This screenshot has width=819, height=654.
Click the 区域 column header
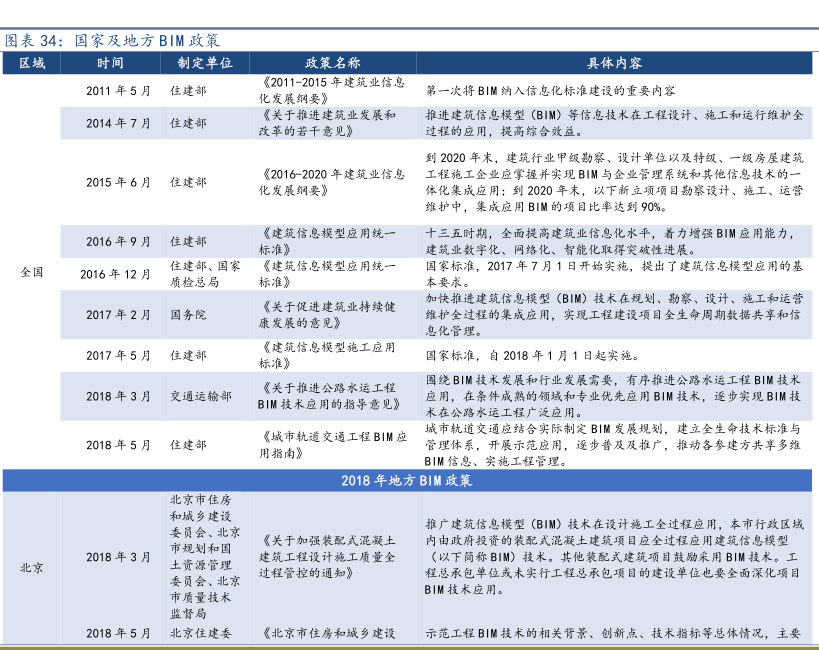(31, 63)
